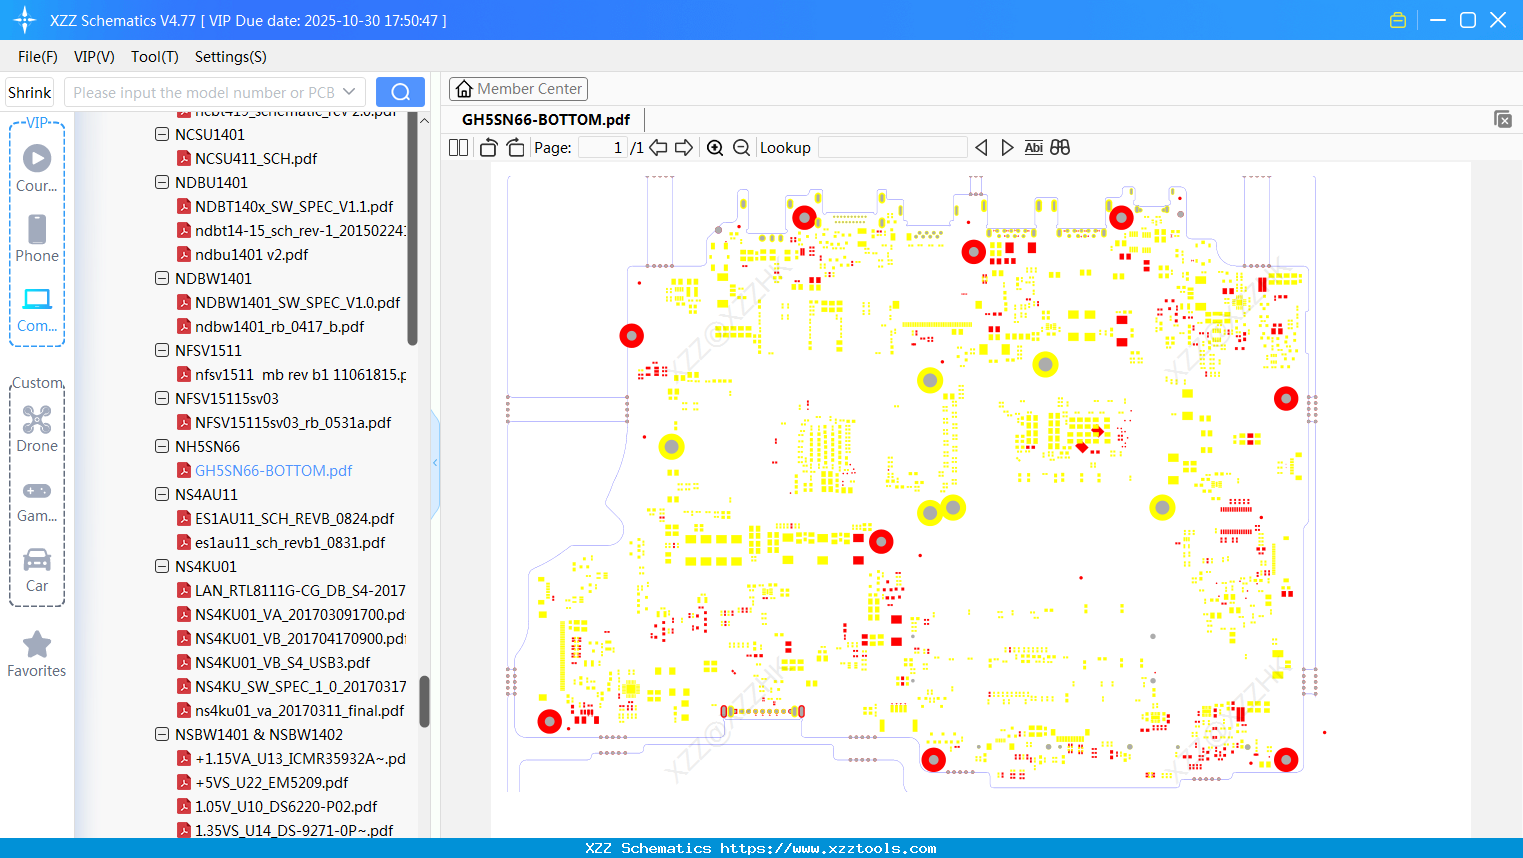Click the zoom in magnifier icon
Screen dimensions: 1523x858
coord(715,148)
